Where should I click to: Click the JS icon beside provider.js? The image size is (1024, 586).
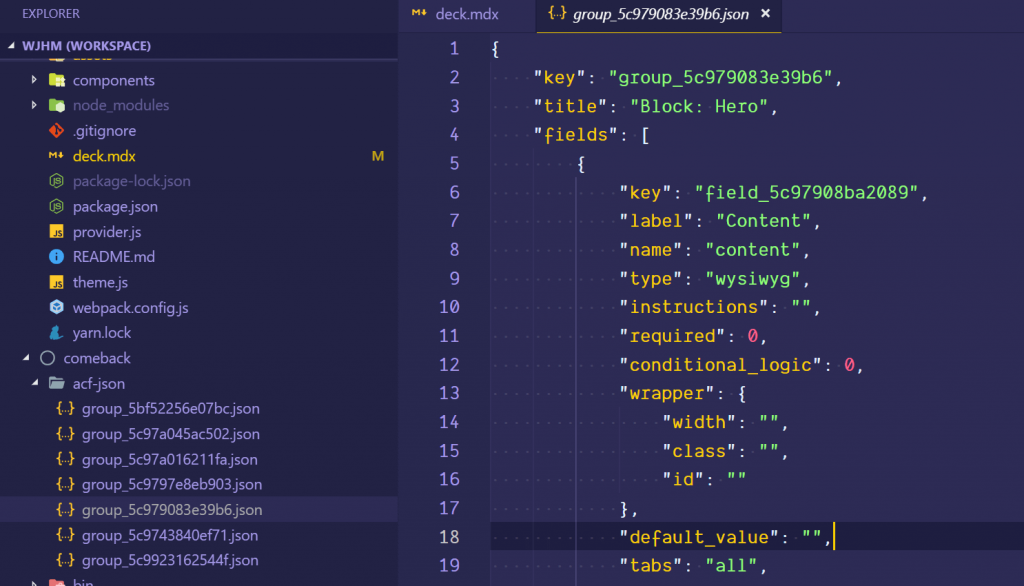click(56, 232)
